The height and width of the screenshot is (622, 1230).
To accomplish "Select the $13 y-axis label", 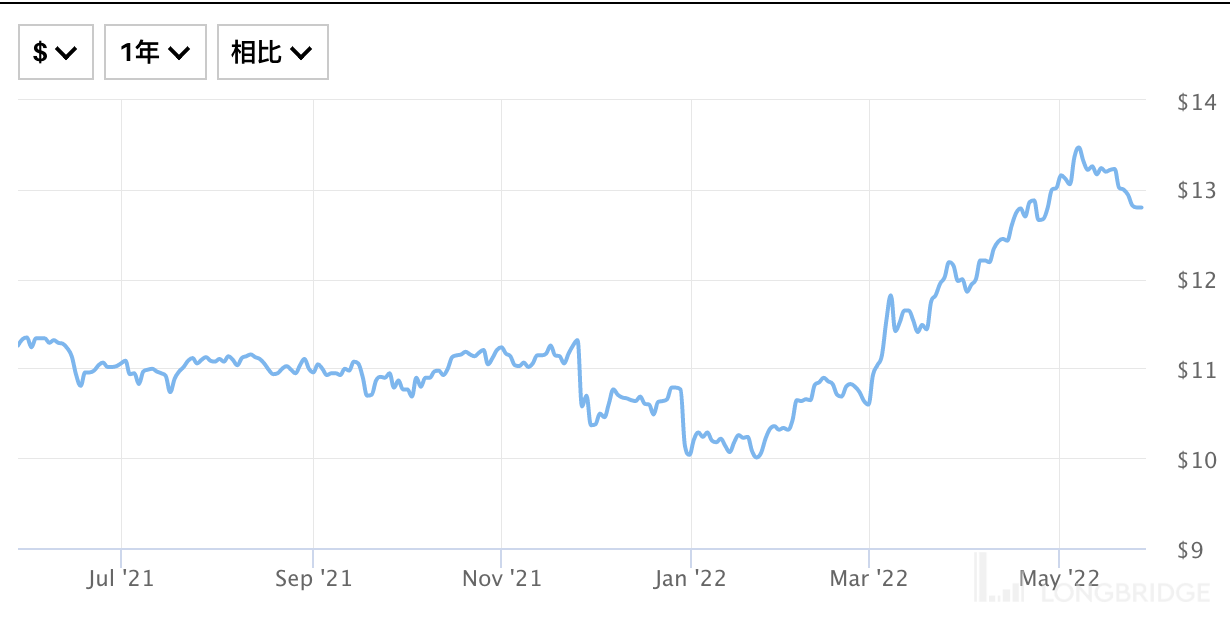I will pos(1197,190).
